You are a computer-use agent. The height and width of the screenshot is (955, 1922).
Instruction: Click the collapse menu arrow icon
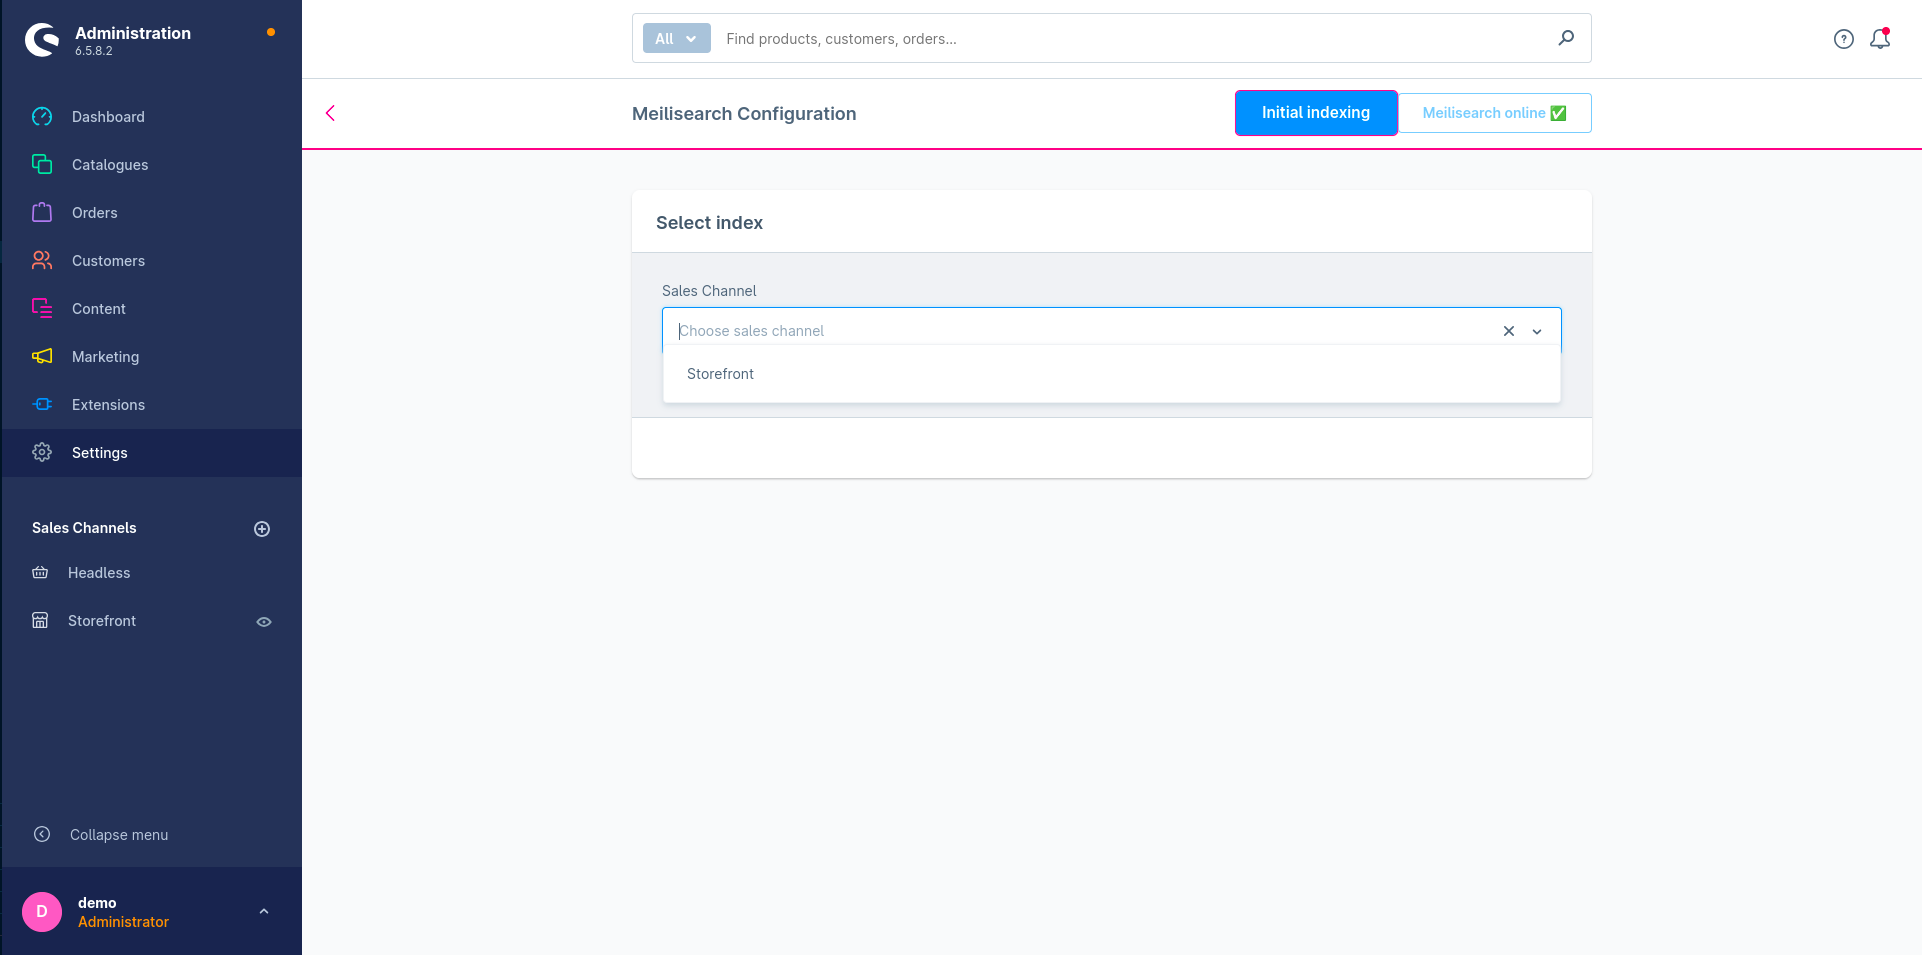point(42,834)
